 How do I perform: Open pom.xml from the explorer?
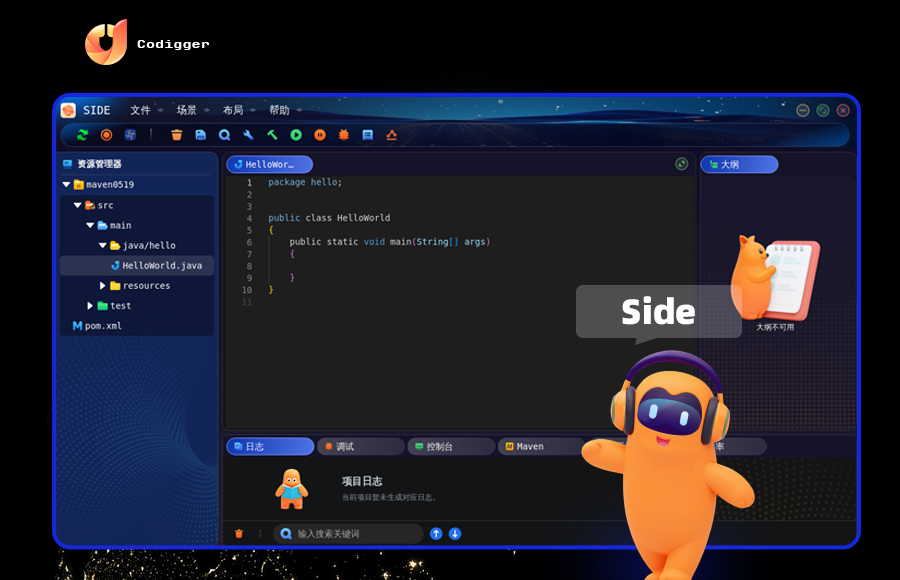pos(97,324)
